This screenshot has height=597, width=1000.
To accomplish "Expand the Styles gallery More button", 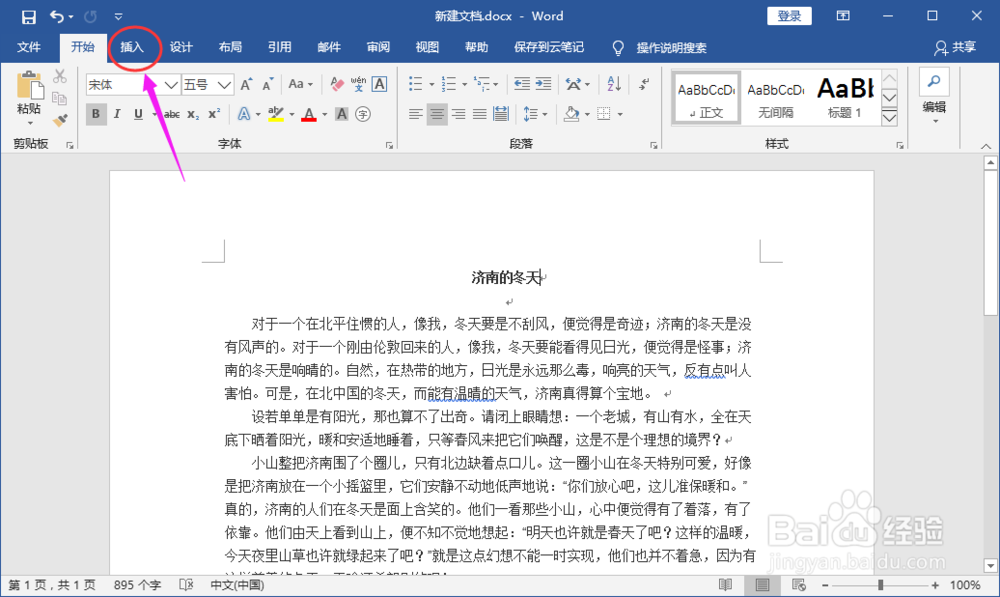I will pyautogui.click(x=889, y=117).
